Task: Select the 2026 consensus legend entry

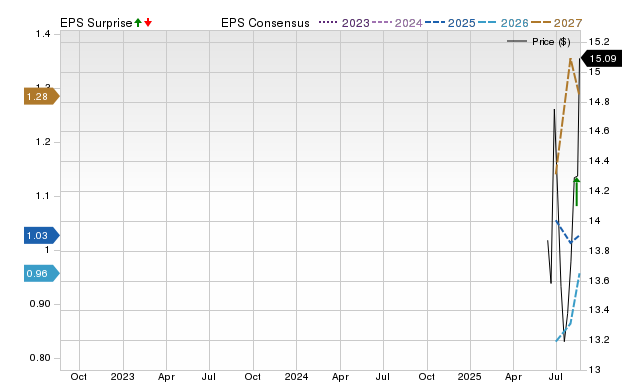Action: point(503,23)
